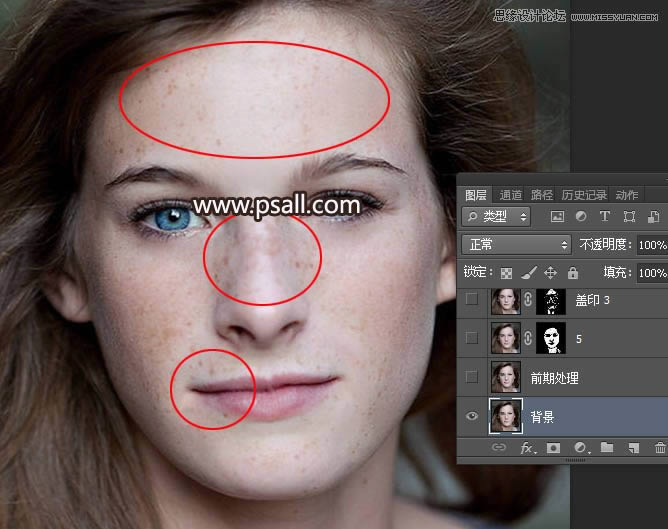Click the 不透明度 opacity value field
The height and width of the screenshot is (529, 668).
[651, 244]
